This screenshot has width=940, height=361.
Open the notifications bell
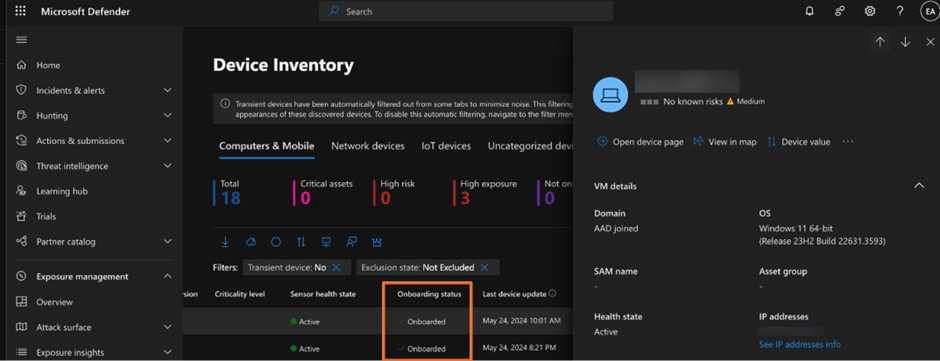pos(810,11)
